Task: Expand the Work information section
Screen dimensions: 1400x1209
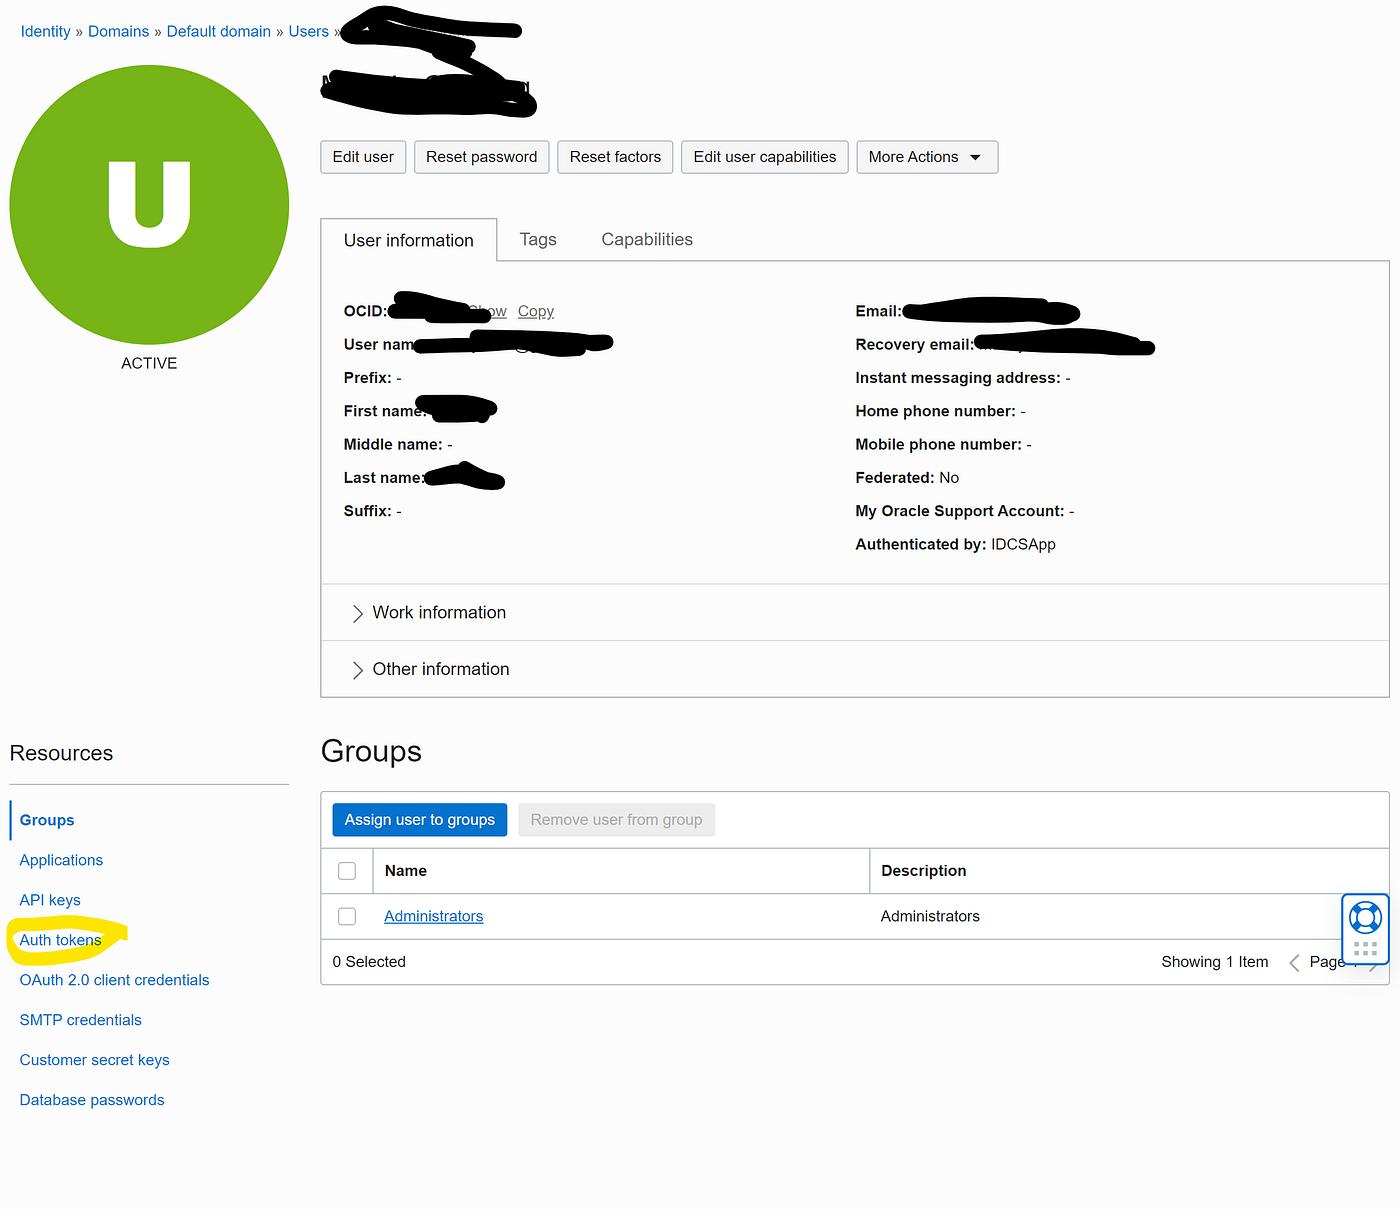Action: click(429, 613)
